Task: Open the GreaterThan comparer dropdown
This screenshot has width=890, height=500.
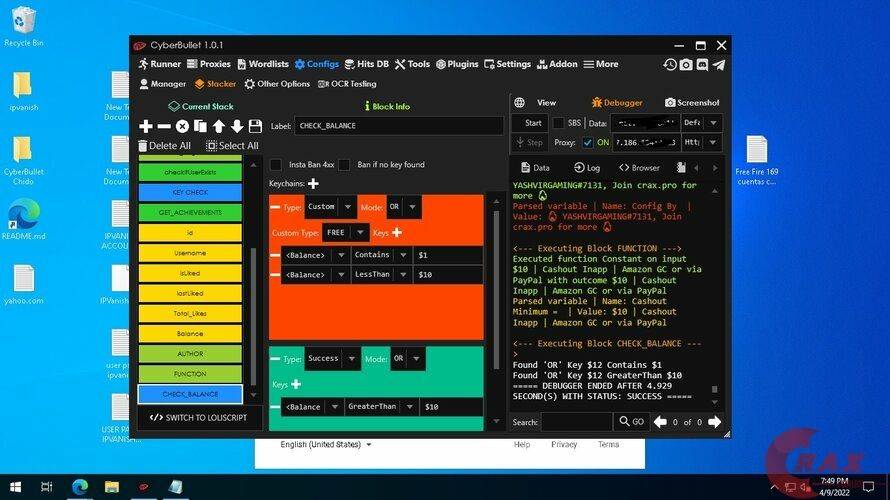Action: click(x=381, y=407)
